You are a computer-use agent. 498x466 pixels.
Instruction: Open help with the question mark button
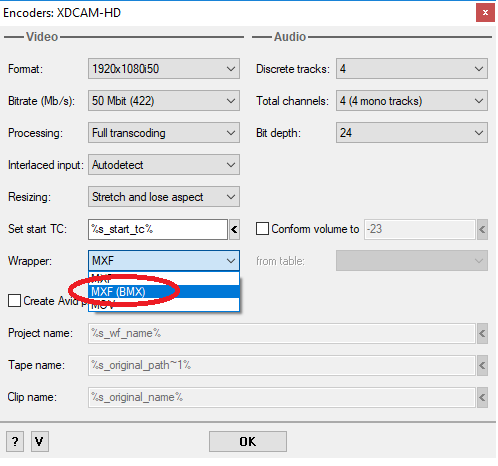[15, 442]
